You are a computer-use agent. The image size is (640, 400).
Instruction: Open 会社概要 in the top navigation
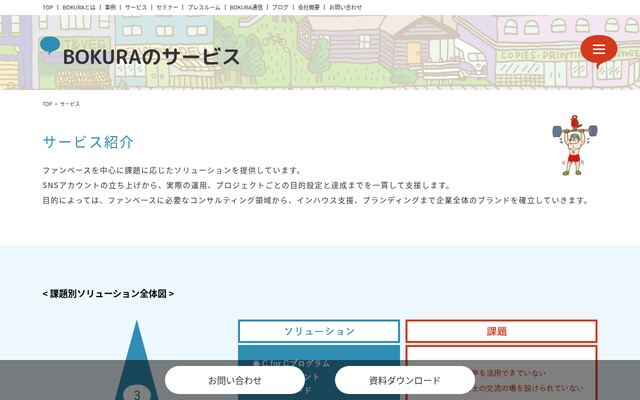[x=309, y=7]
